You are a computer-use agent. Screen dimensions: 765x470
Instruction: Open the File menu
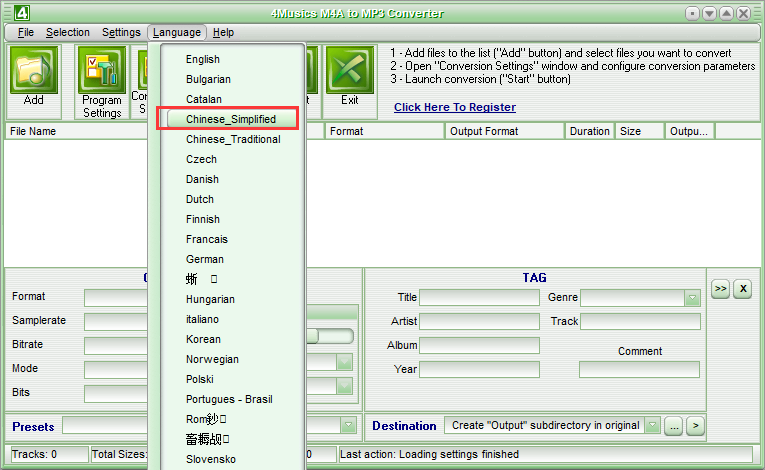click(26, 32)
